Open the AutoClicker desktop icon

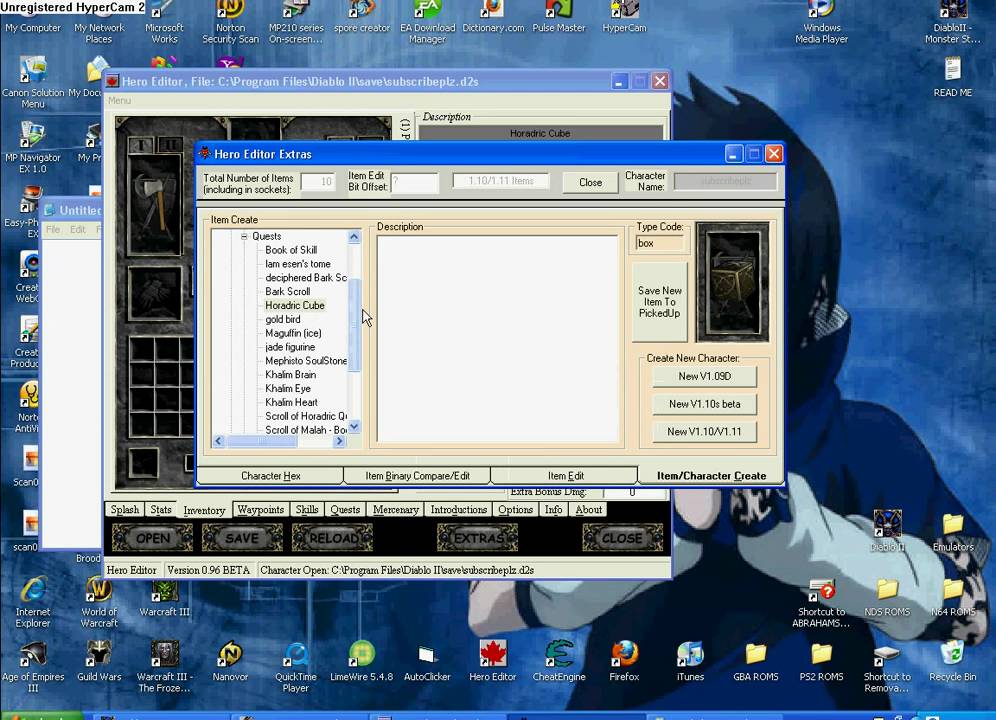tap(427, 662)
